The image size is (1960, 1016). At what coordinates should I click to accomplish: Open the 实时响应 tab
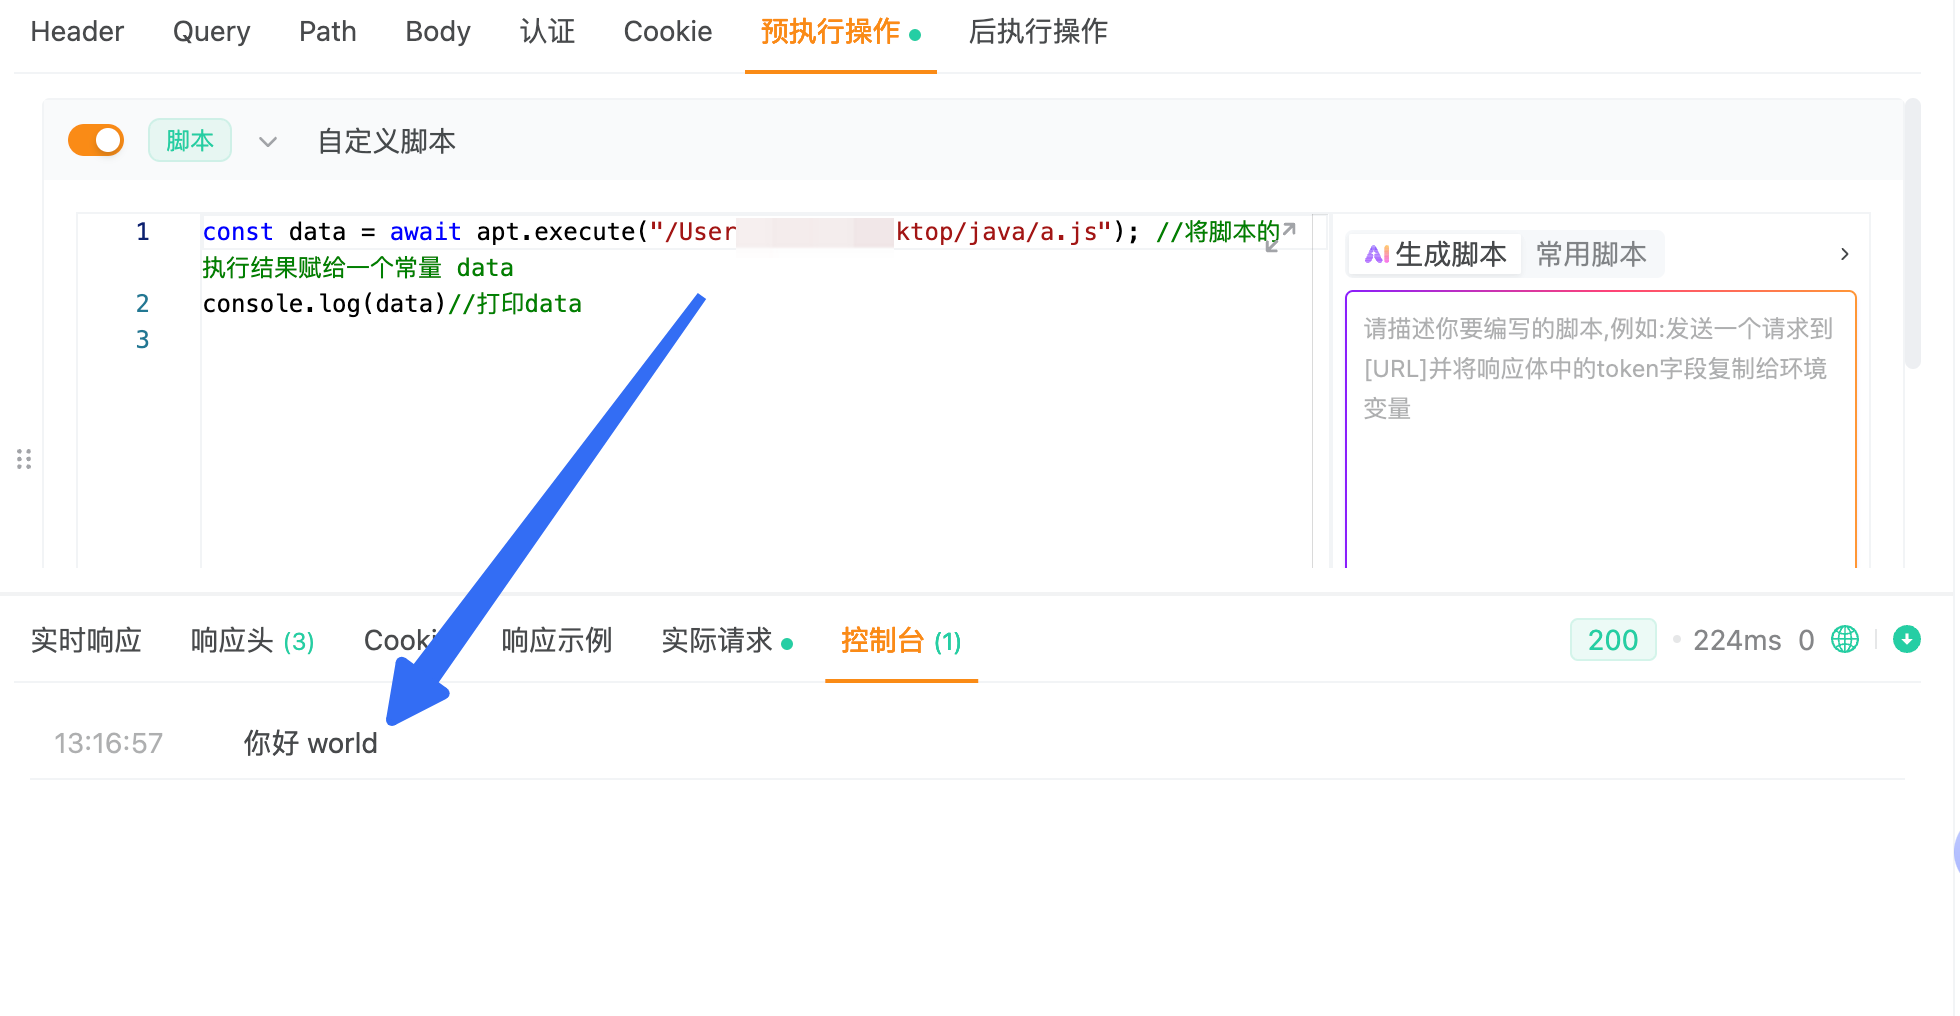point(86,640)
